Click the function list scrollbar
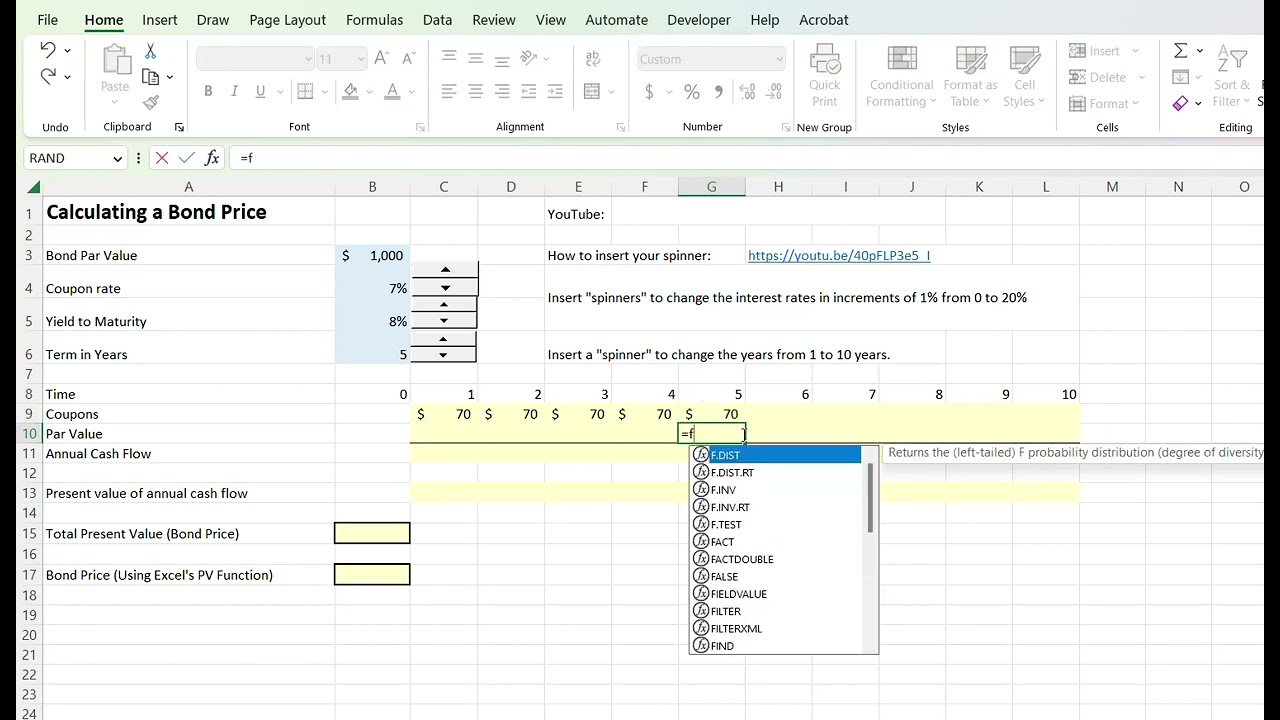This screenshot has height=720, width=1280. (870, 497)
